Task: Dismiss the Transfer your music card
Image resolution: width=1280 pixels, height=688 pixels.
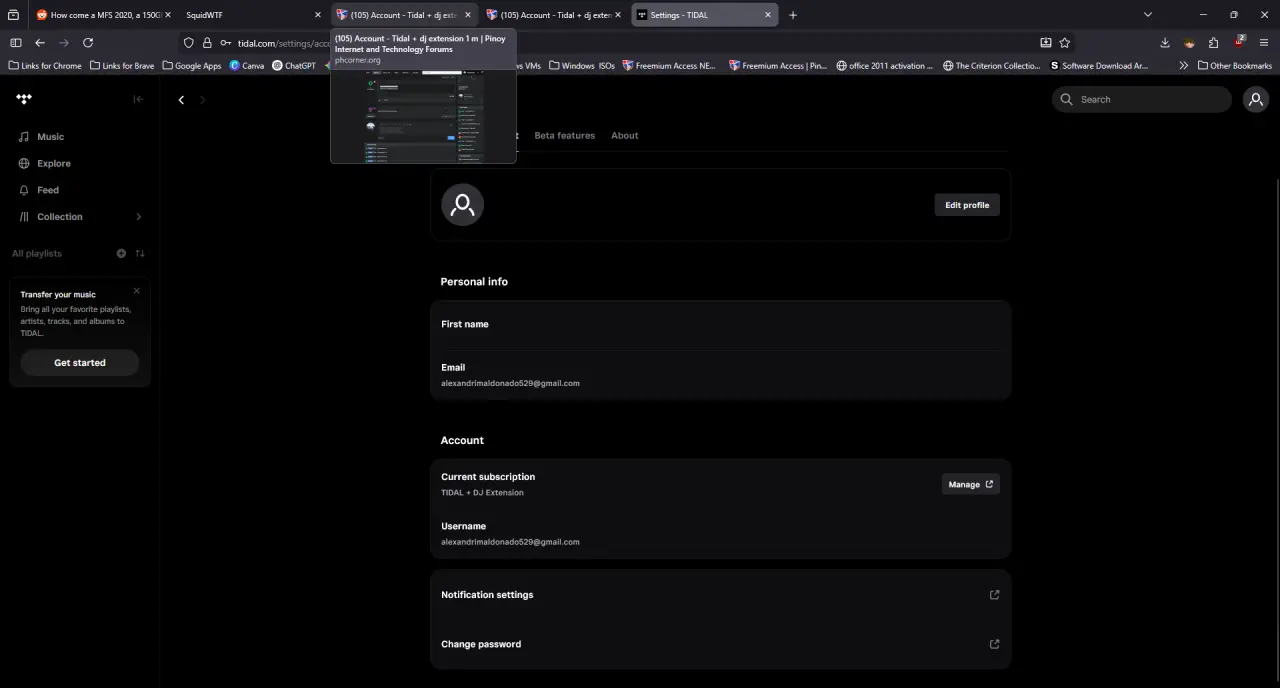Action: click(137, 291)
